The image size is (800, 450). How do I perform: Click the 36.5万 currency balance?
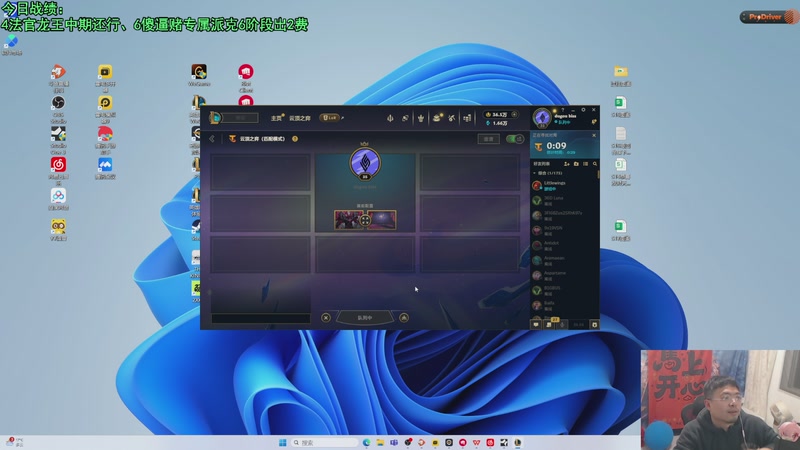497,115
